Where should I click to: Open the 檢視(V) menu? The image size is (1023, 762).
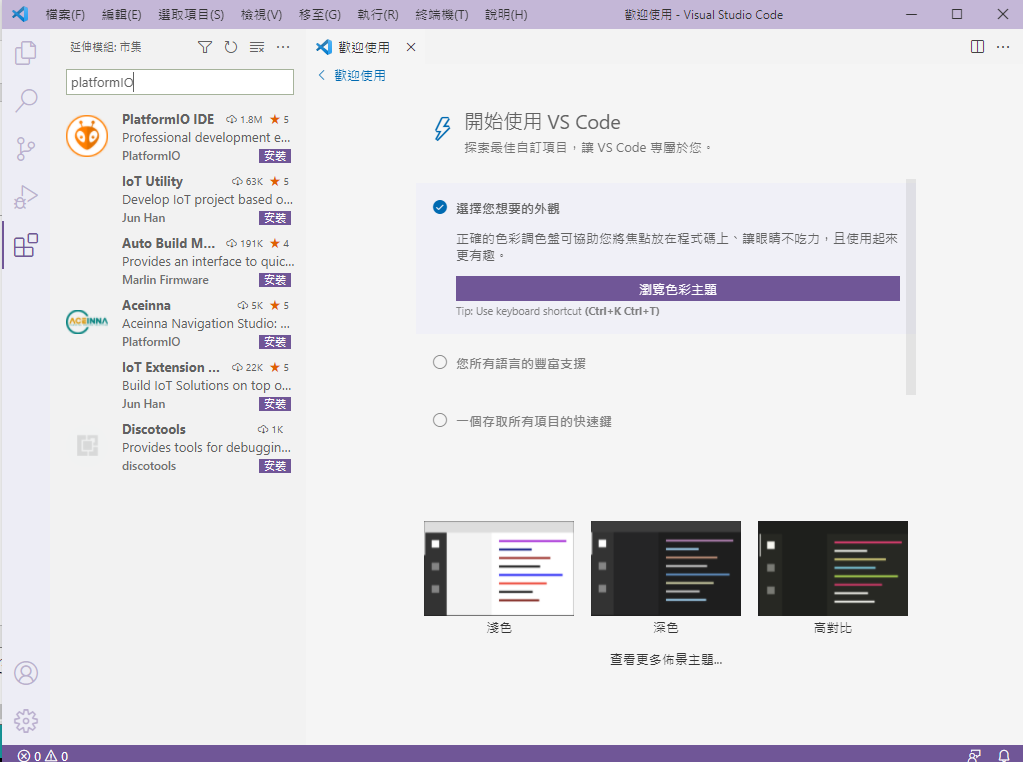click(261, 14)
